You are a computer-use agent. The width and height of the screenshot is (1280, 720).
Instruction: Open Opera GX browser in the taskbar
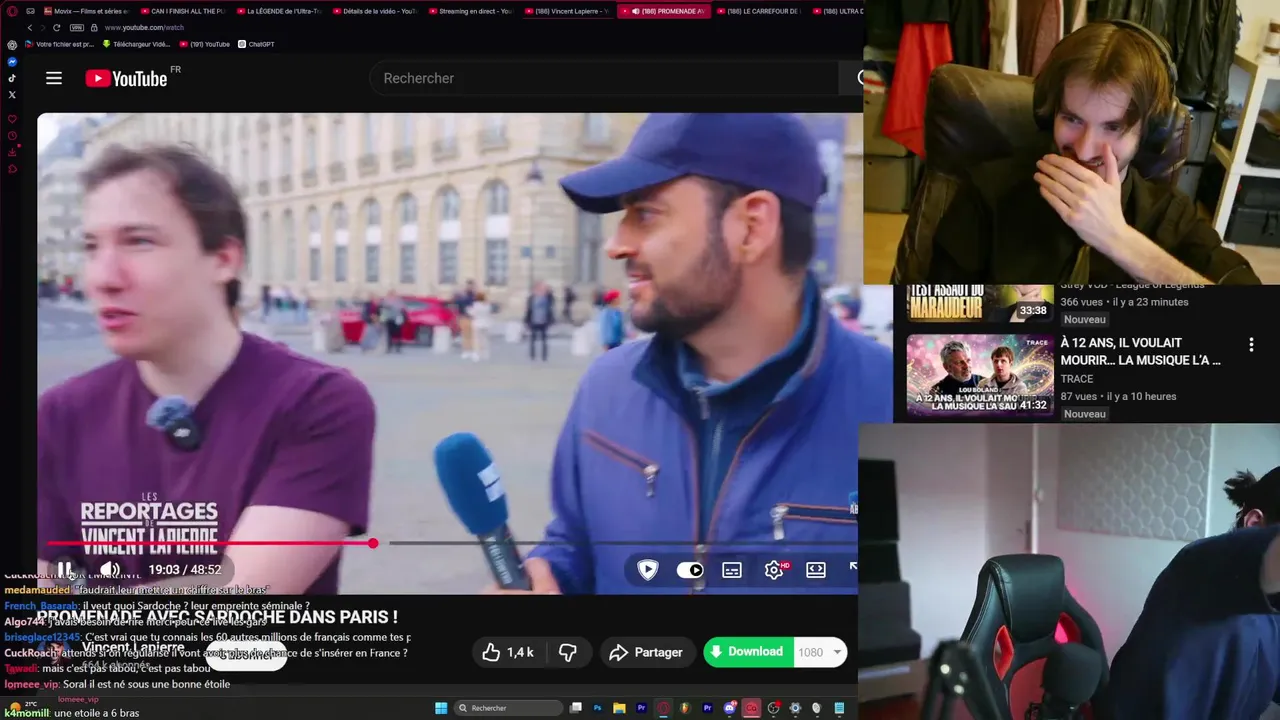(663, 708)
